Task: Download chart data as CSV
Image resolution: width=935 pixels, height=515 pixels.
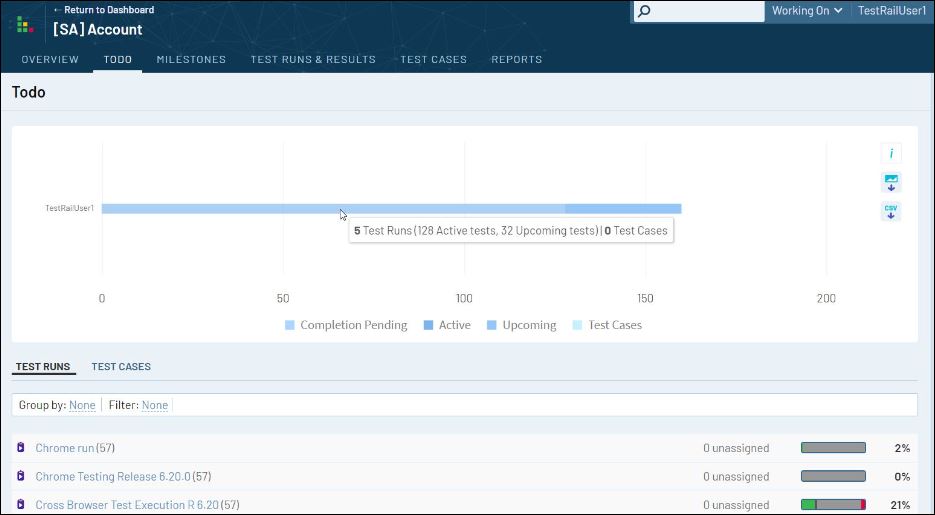Action: pyautogui.click(x=890, y=212)
